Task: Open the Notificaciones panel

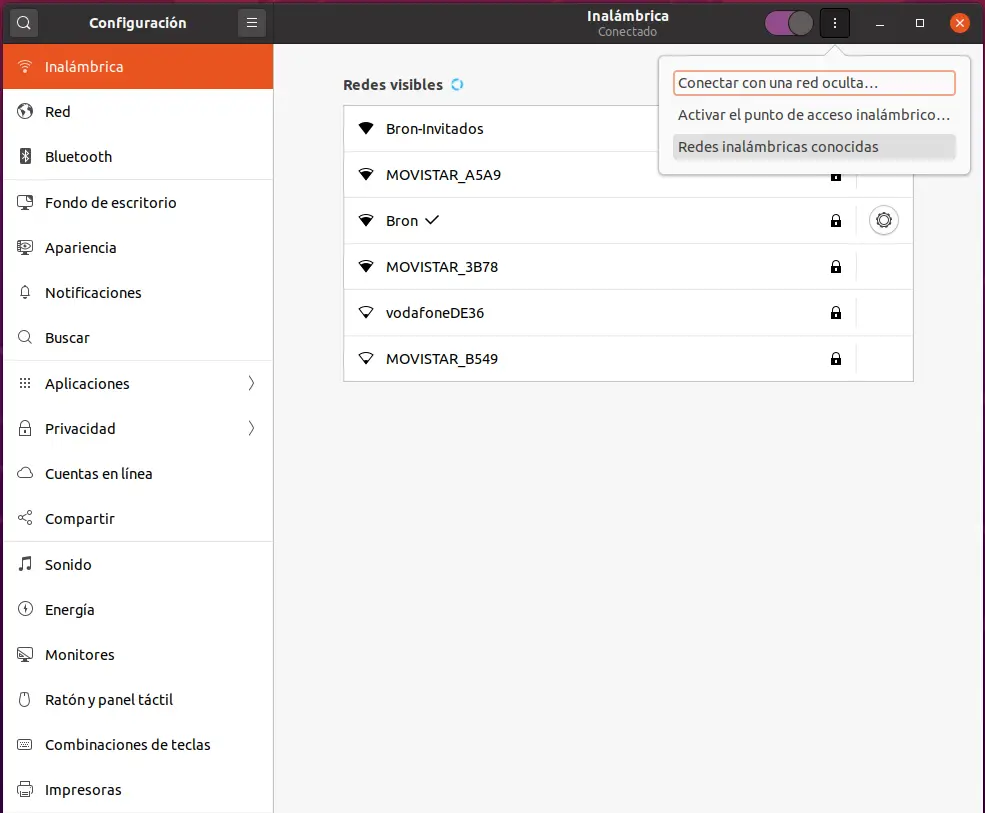Action: (138, 293)
